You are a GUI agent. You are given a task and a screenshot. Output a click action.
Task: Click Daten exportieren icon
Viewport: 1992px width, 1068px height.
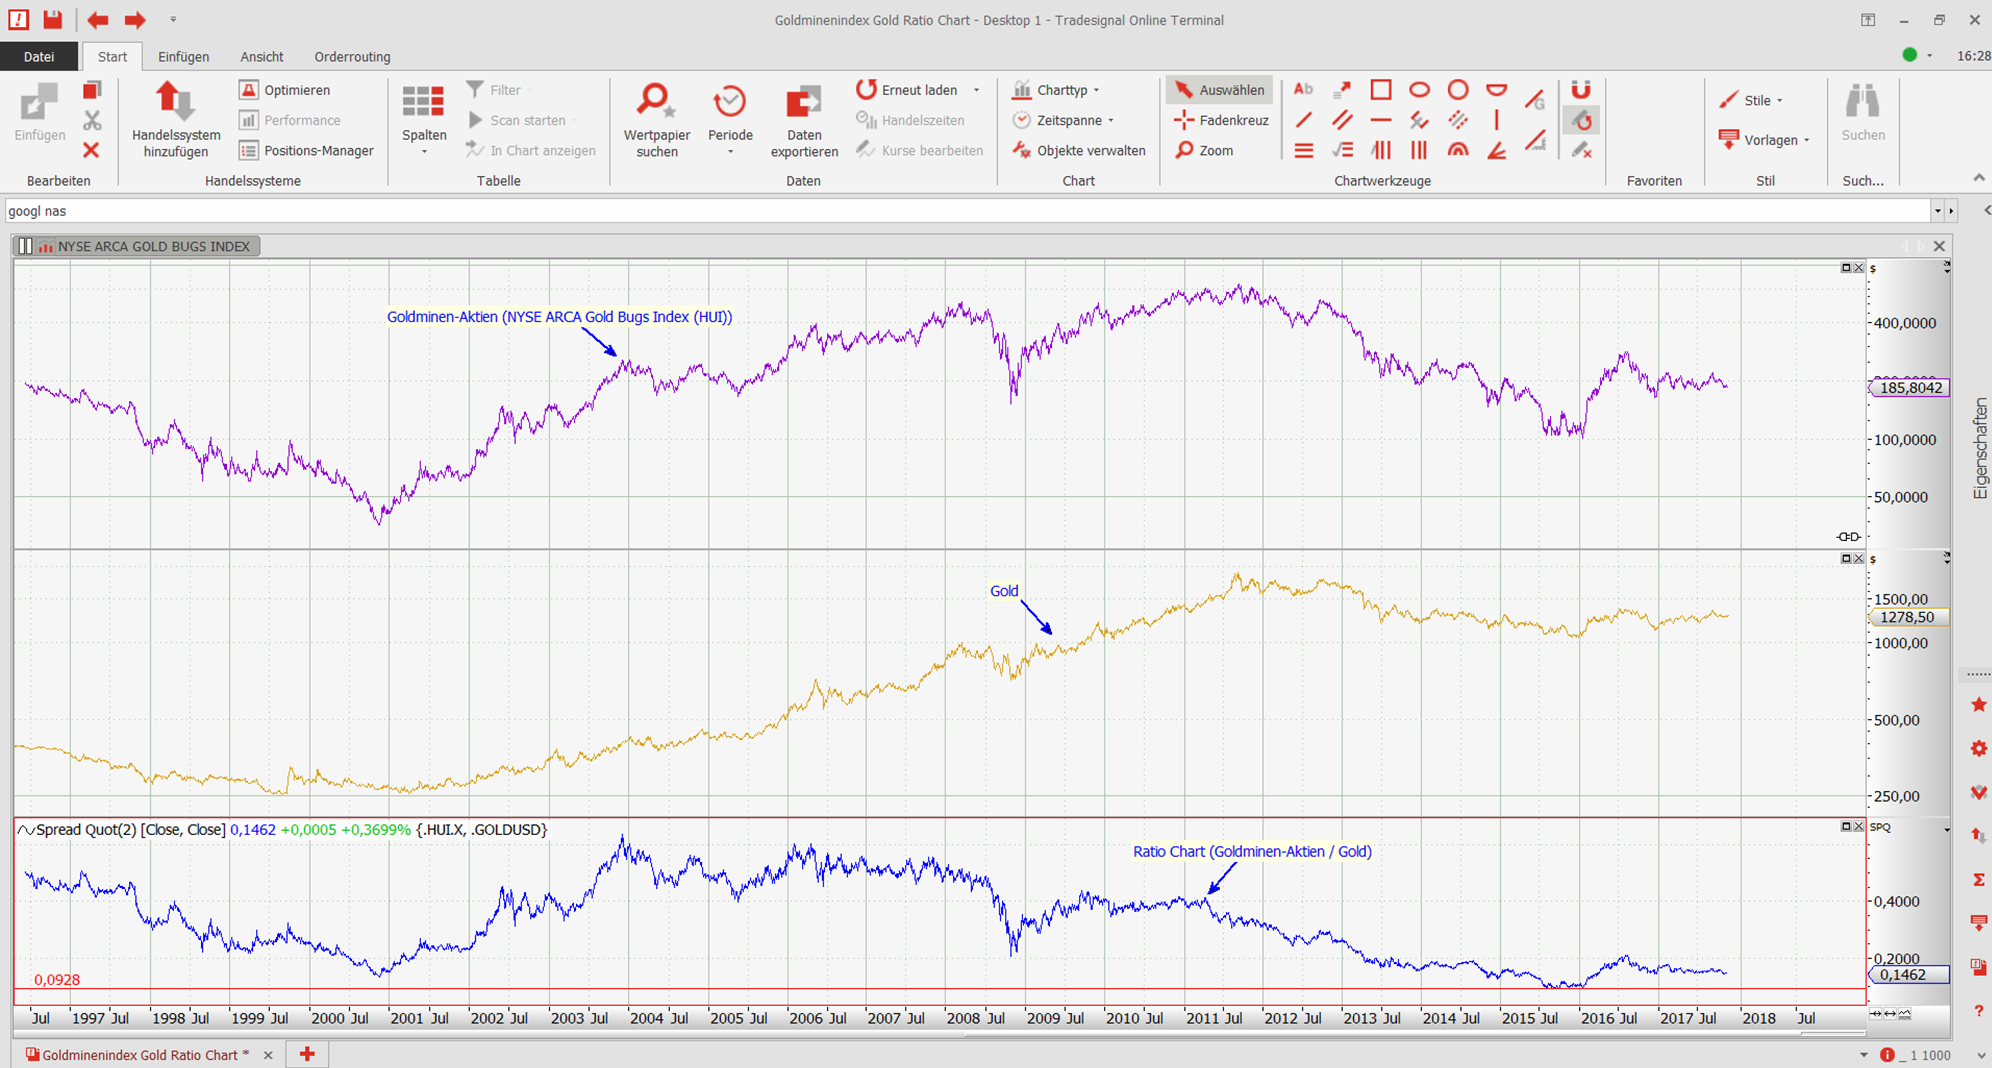point(803,103)
